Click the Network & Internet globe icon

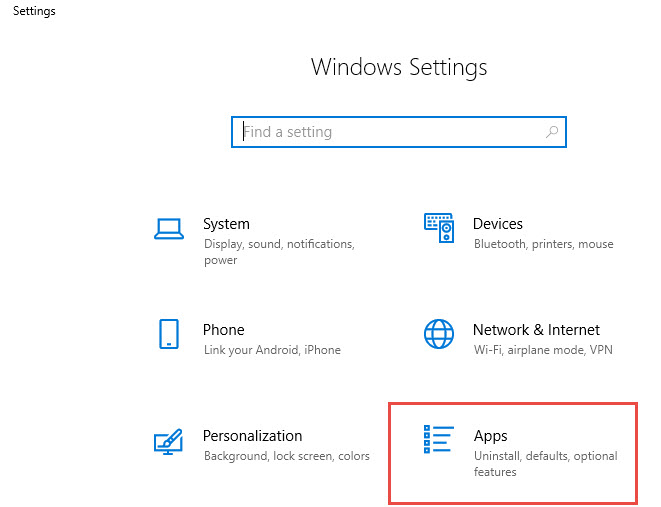click(x=438, y=334)
